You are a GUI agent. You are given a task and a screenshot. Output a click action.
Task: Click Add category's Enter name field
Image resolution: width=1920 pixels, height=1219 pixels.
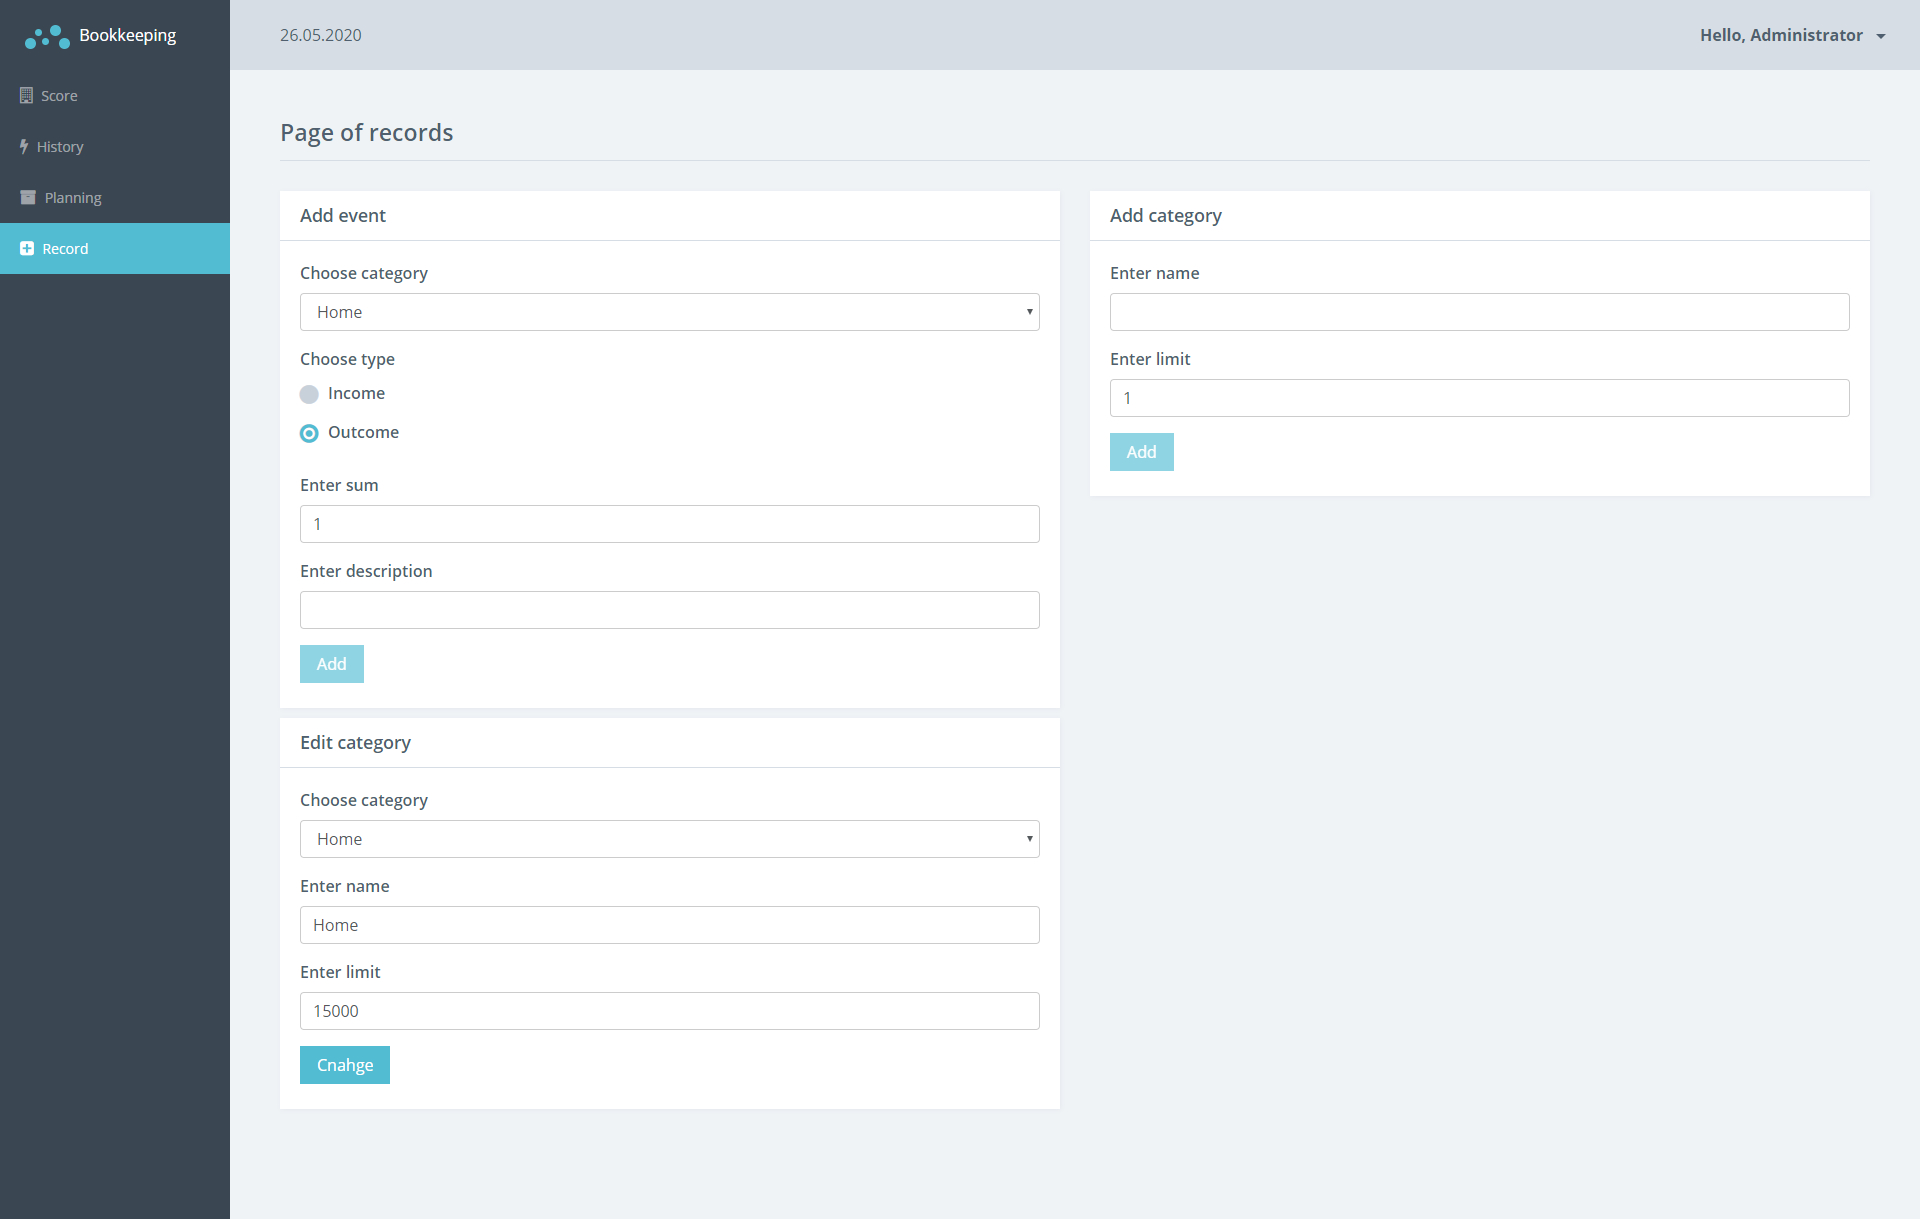tap(1479, 312)
